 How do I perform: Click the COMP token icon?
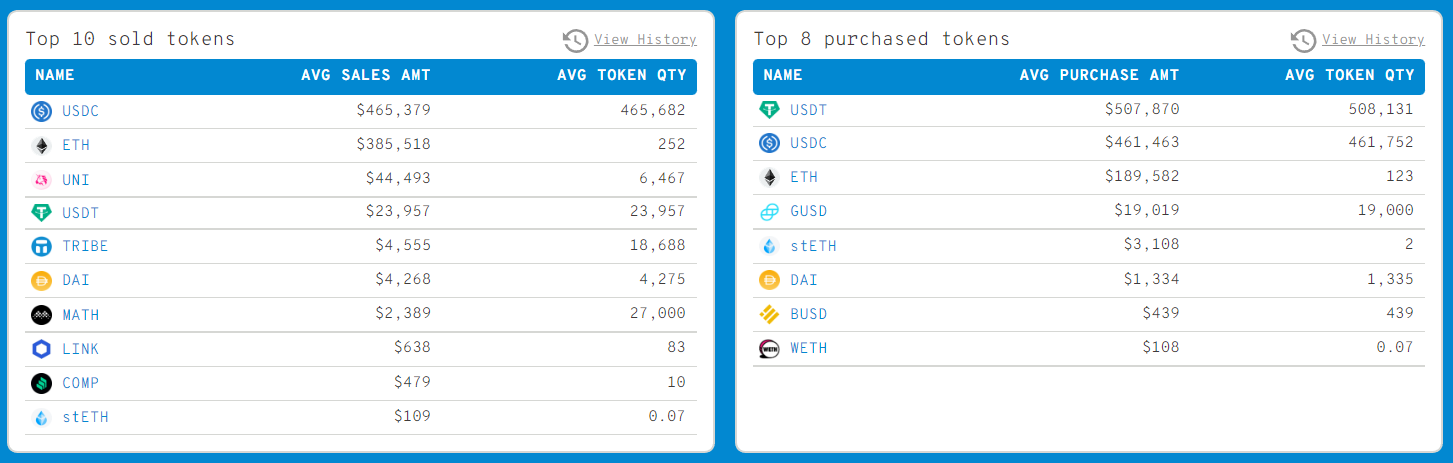(41, 383)
